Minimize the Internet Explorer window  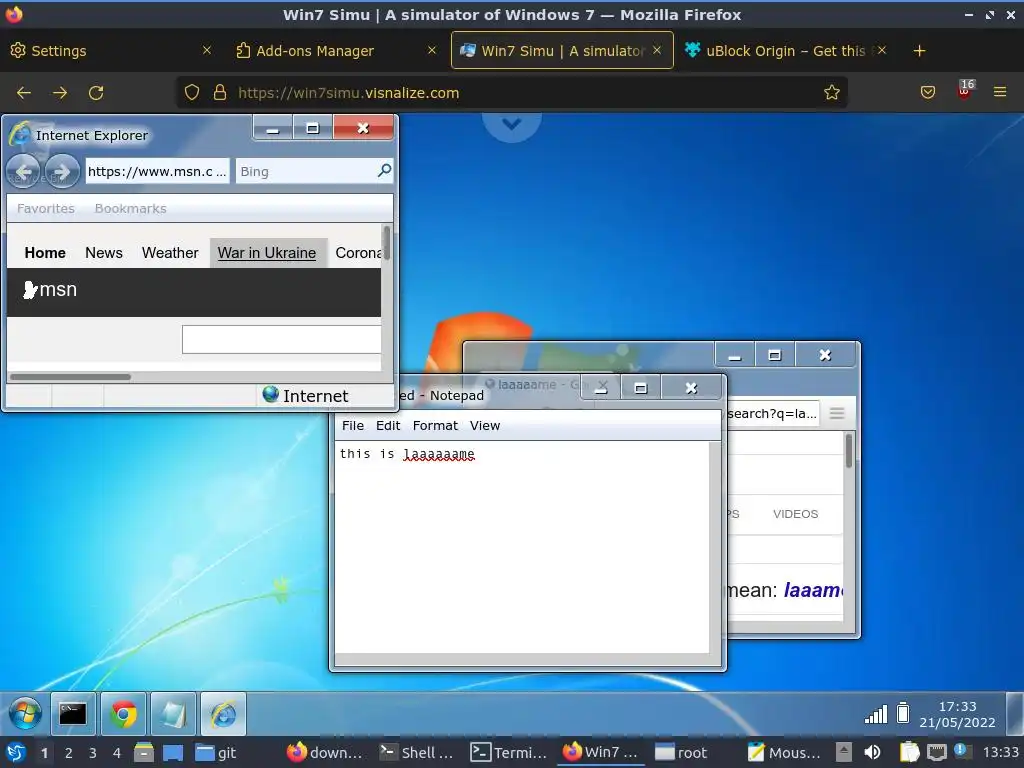coord(273,128)
